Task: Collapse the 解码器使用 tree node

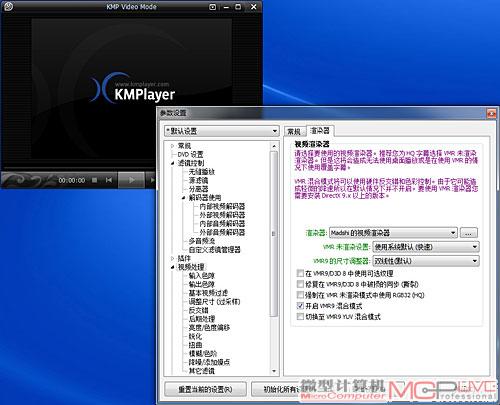Action: (x=183, y=198)
